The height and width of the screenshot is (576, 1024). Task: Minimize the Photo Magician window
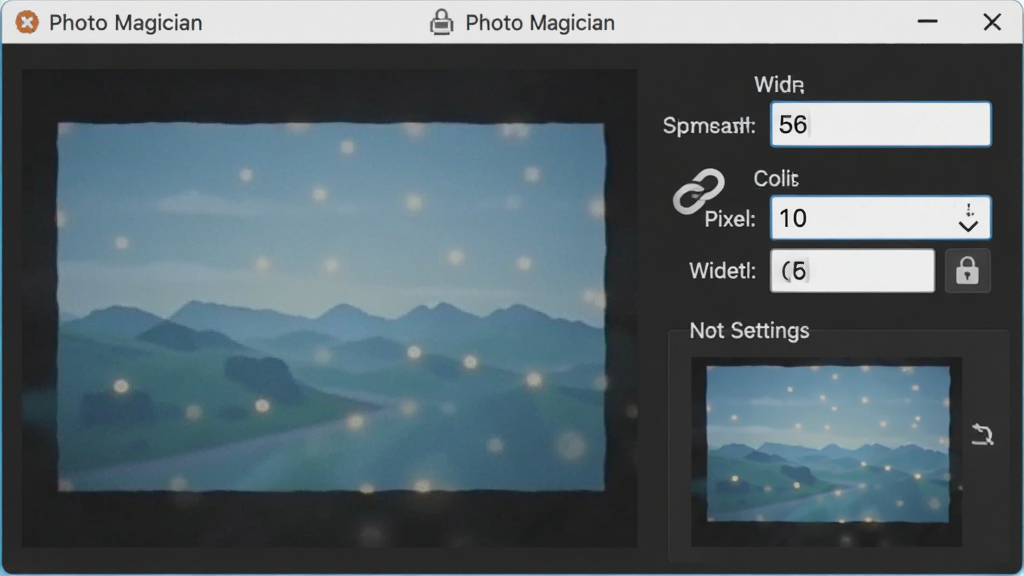[927, 22]
